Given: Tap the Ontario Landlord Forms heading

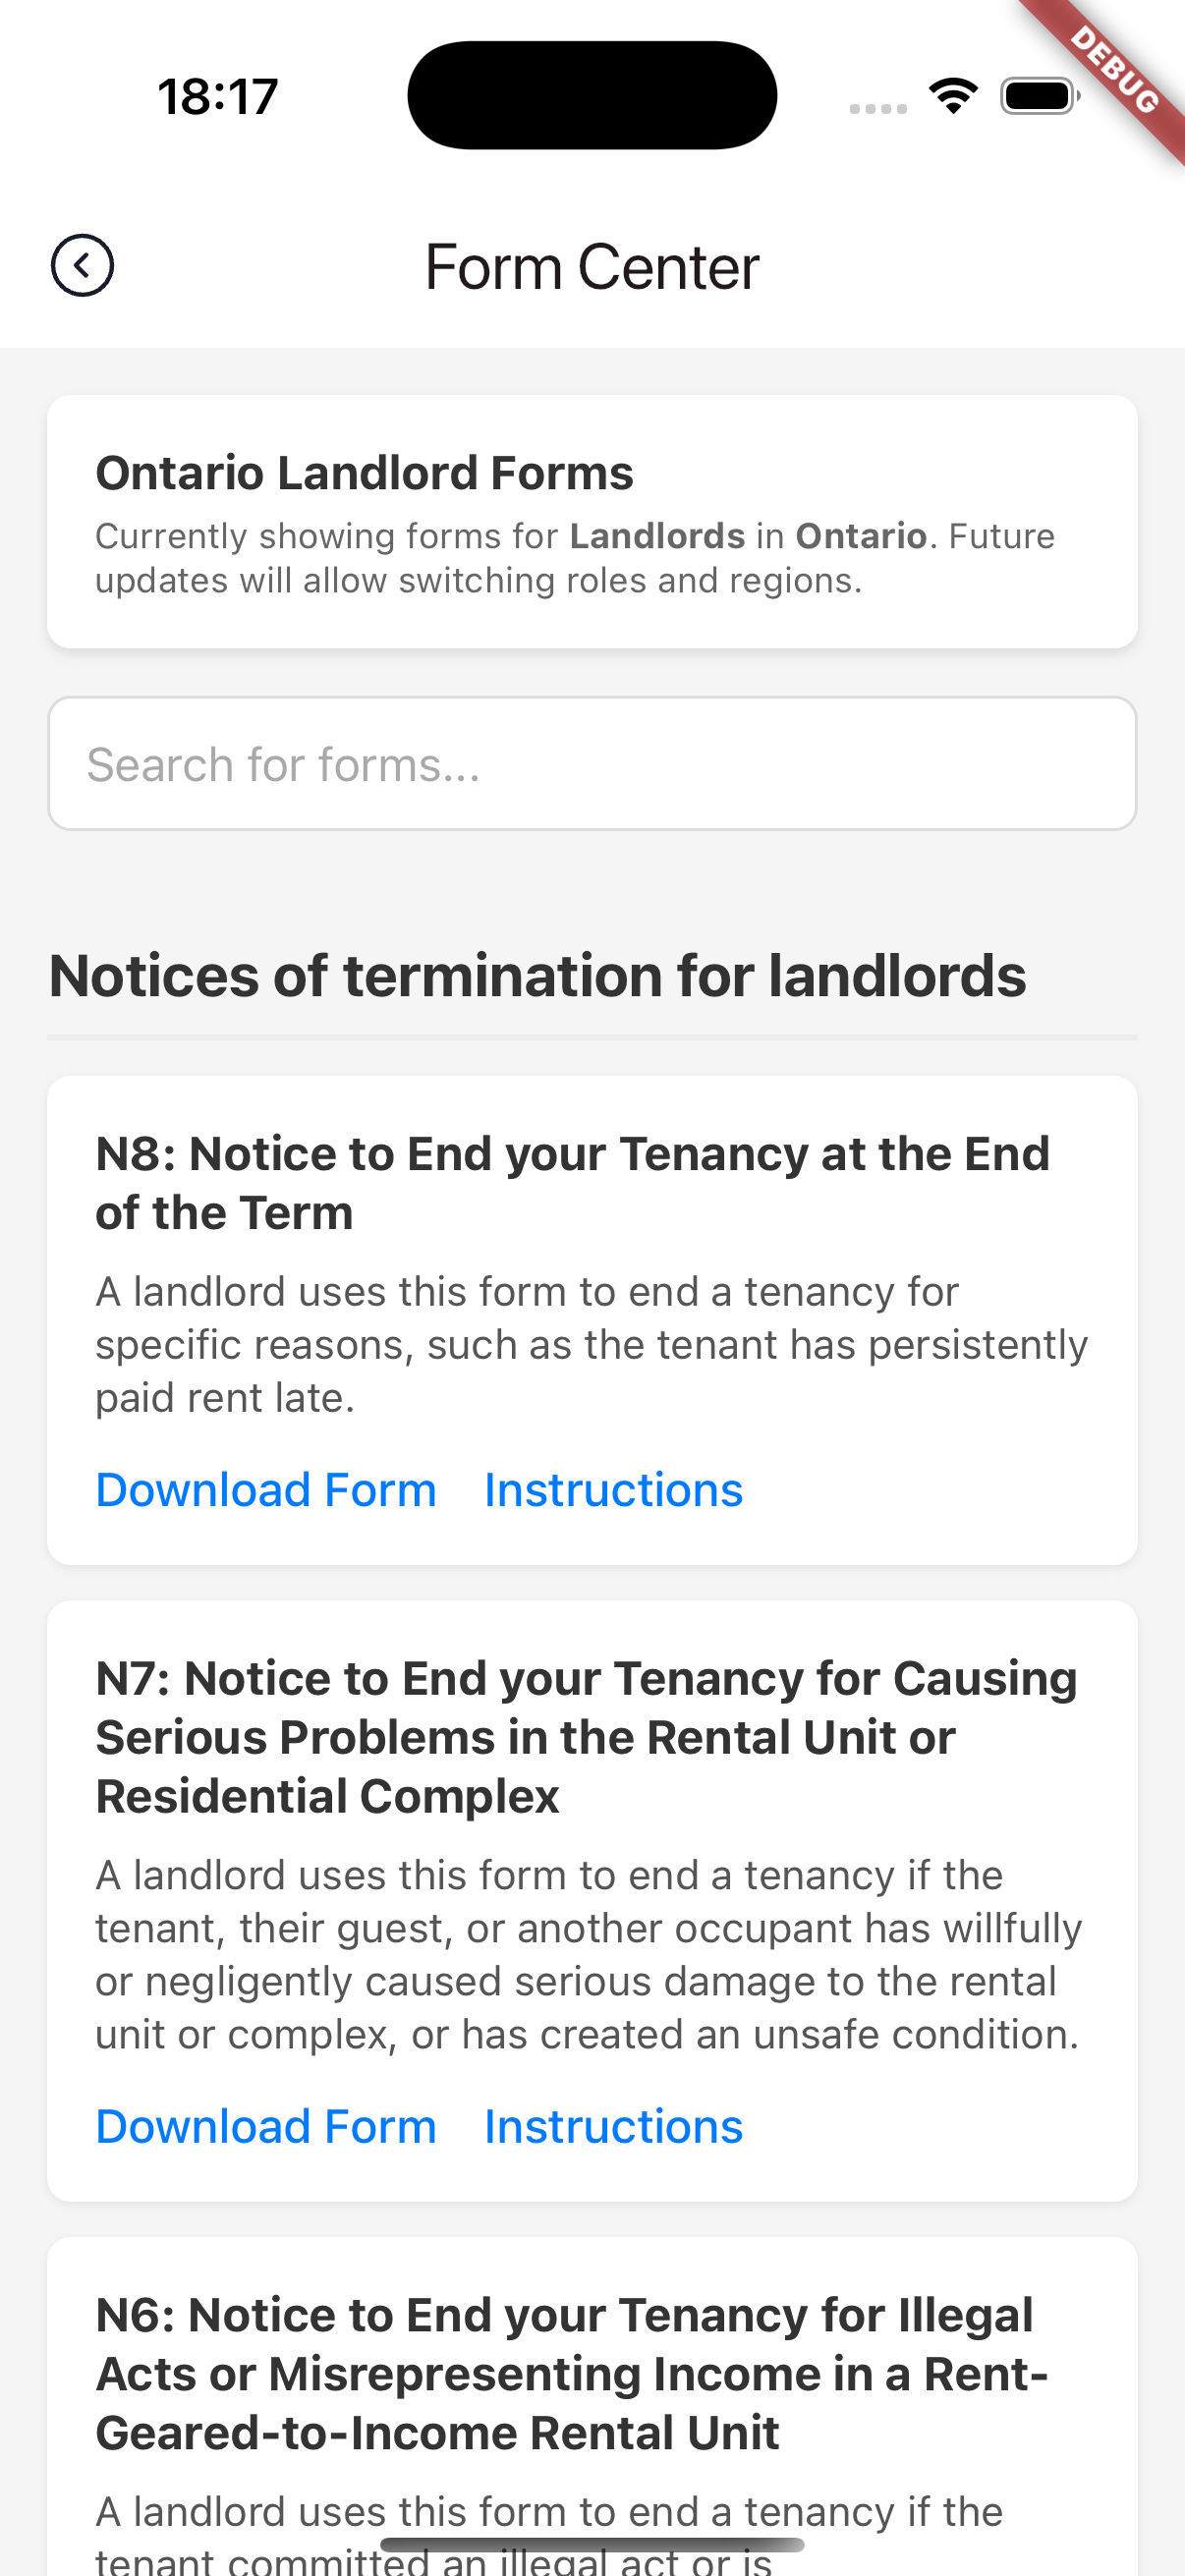Looking at the screenshot, I should pyautogui.click(x=364, y=473).
